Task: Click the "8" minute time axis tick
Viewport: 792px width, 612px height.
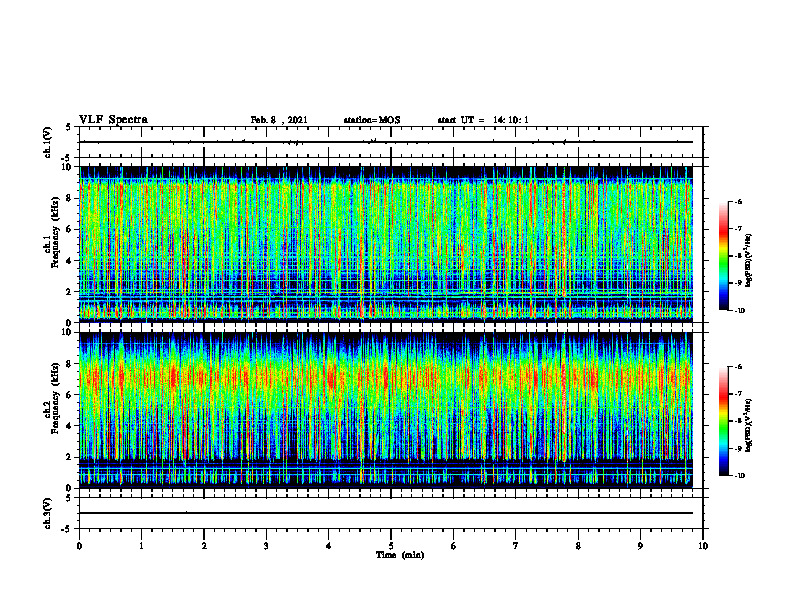Action: click(x=578, y=546)
